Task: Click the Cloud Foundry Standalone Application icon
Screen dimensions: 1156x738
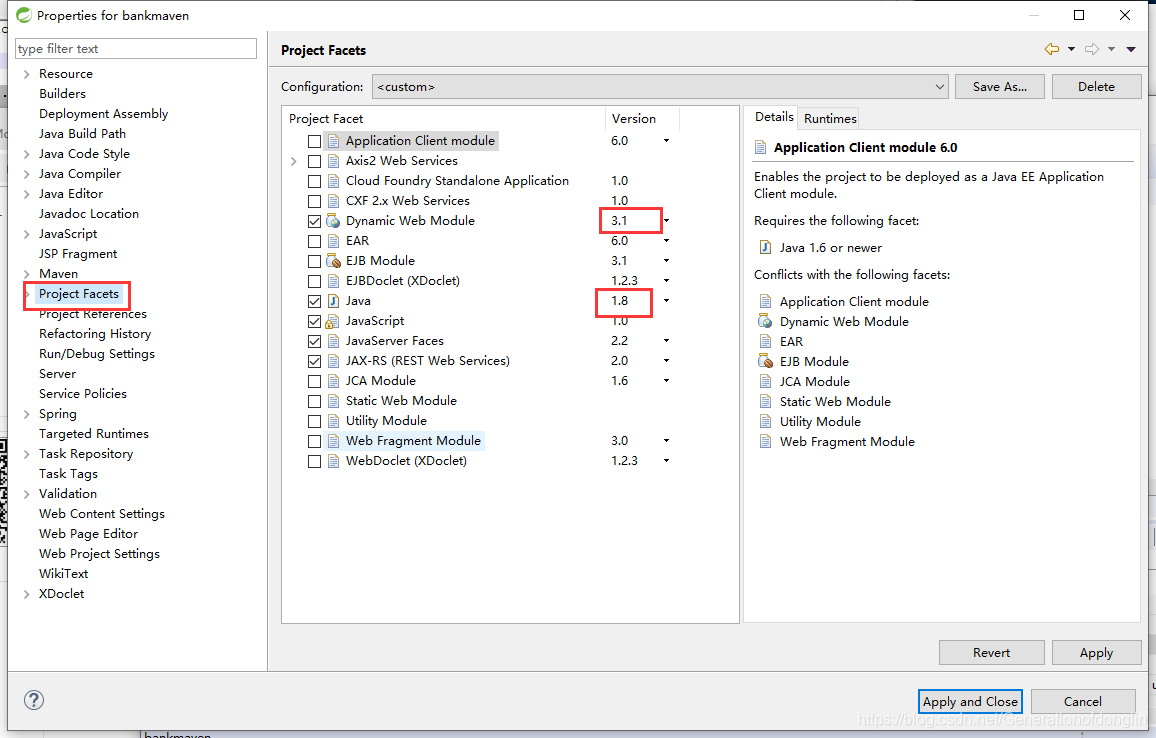Action: click(x=333, y=181)
